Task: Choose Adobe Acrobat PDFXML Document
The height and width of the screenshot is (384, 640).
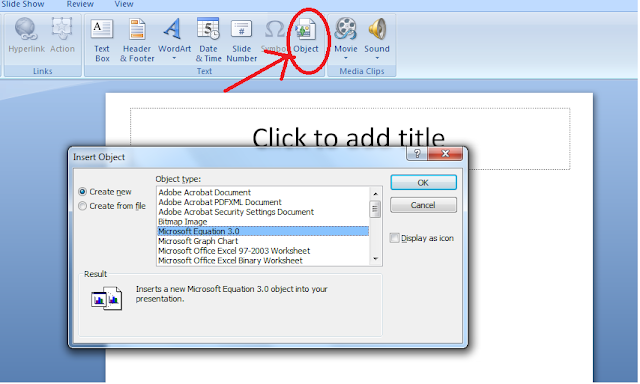Action: [x=263, y=202]
